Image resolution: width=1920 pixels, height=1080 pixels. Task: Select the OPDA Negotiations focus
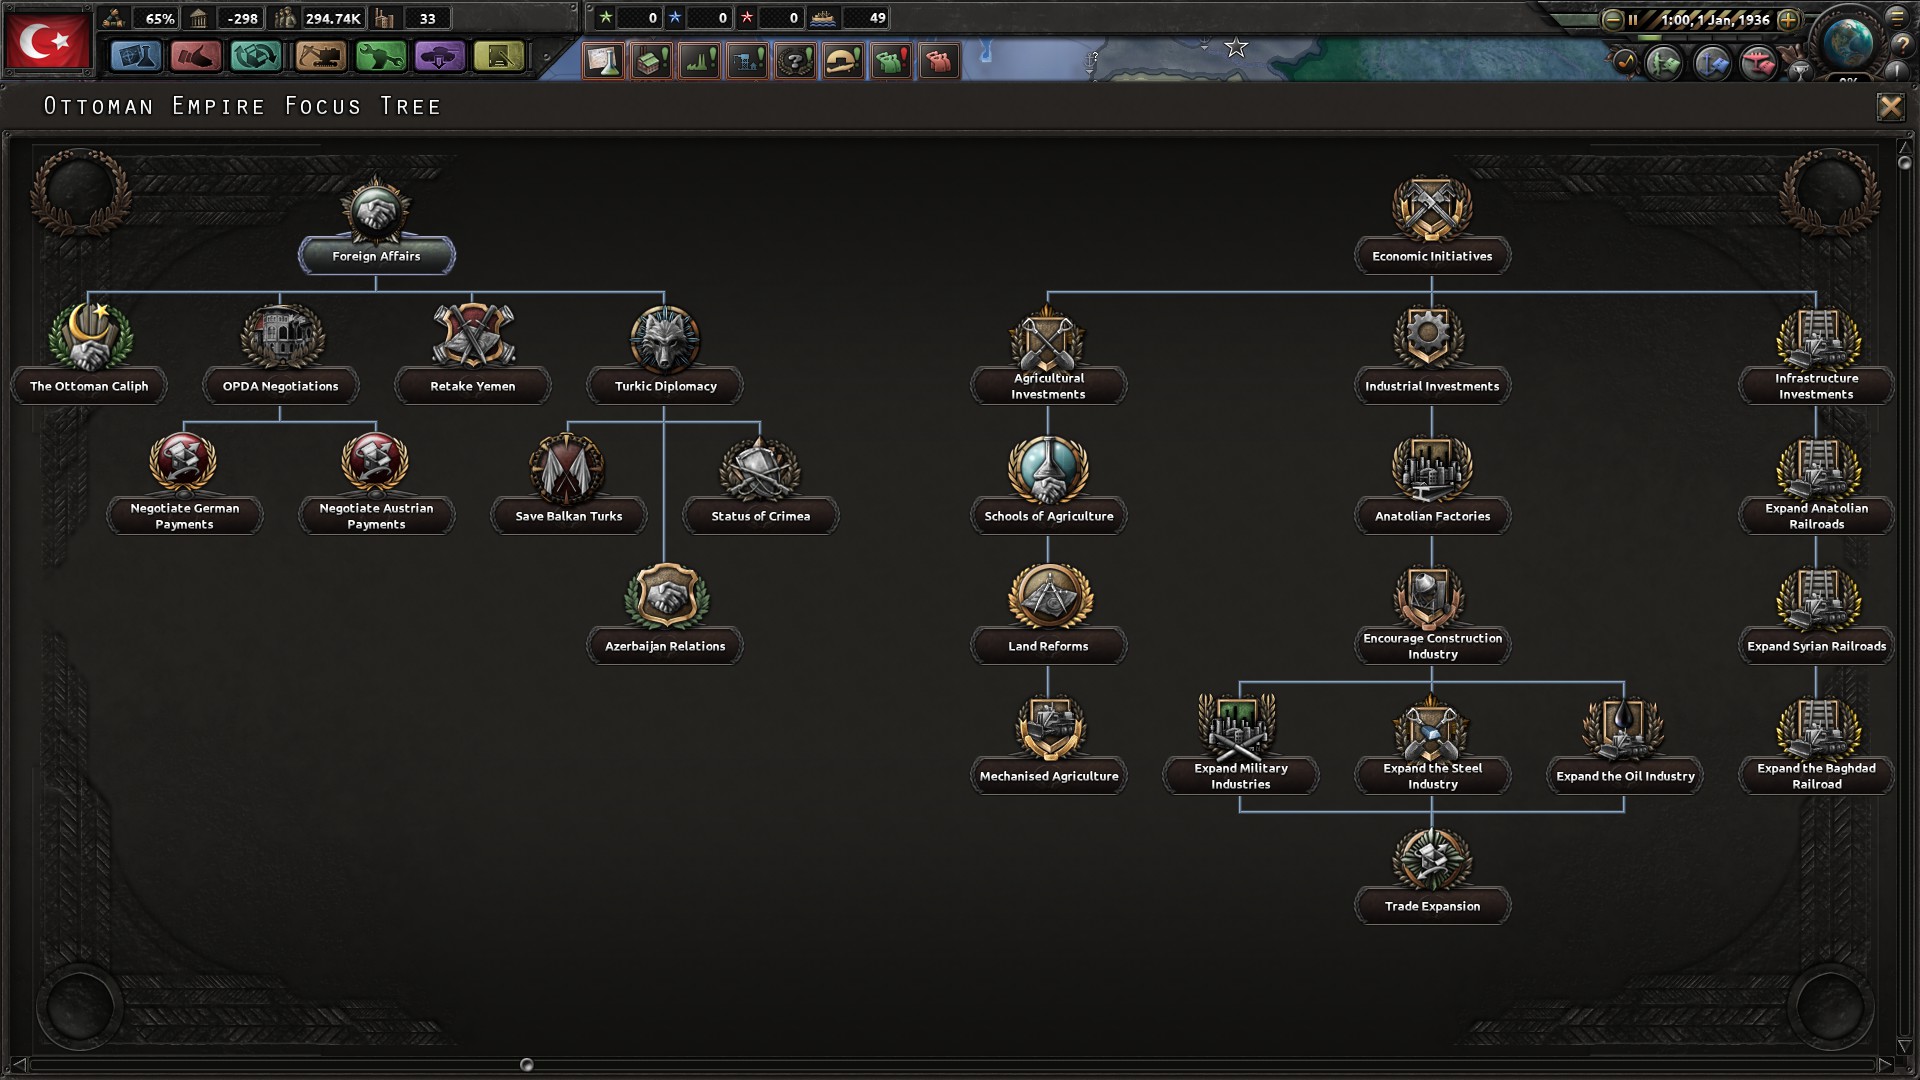[280, 386]
